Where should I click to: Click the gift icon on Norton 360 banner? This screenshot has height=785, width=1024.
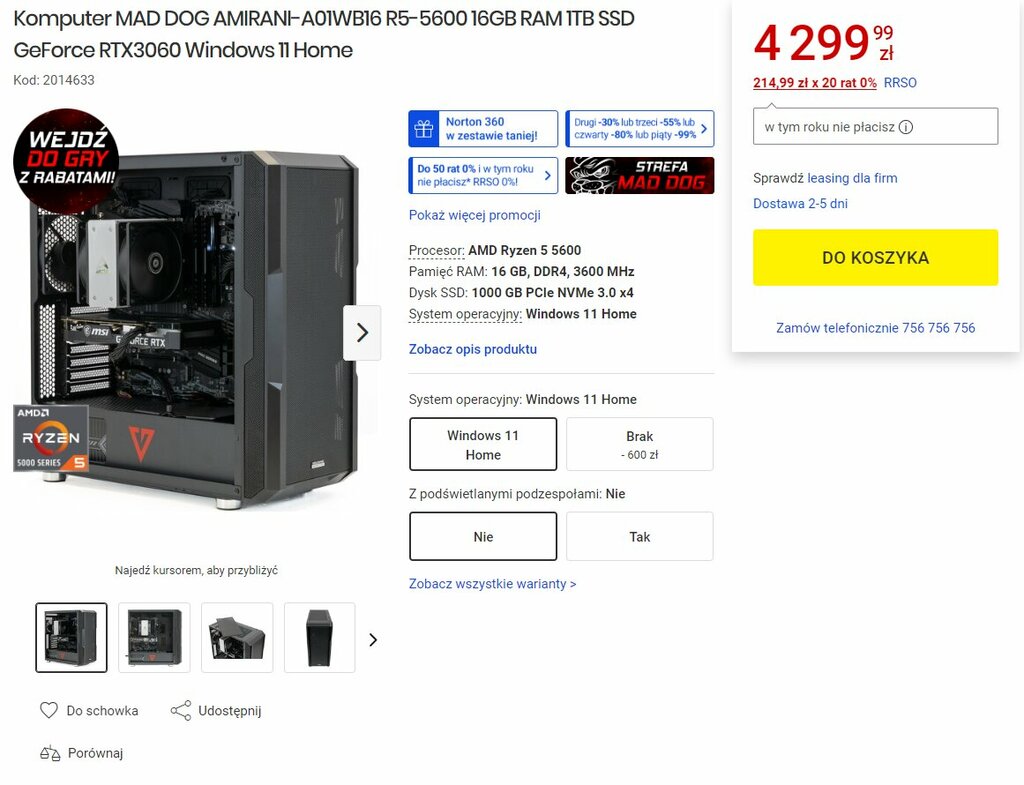pos(424,129)
